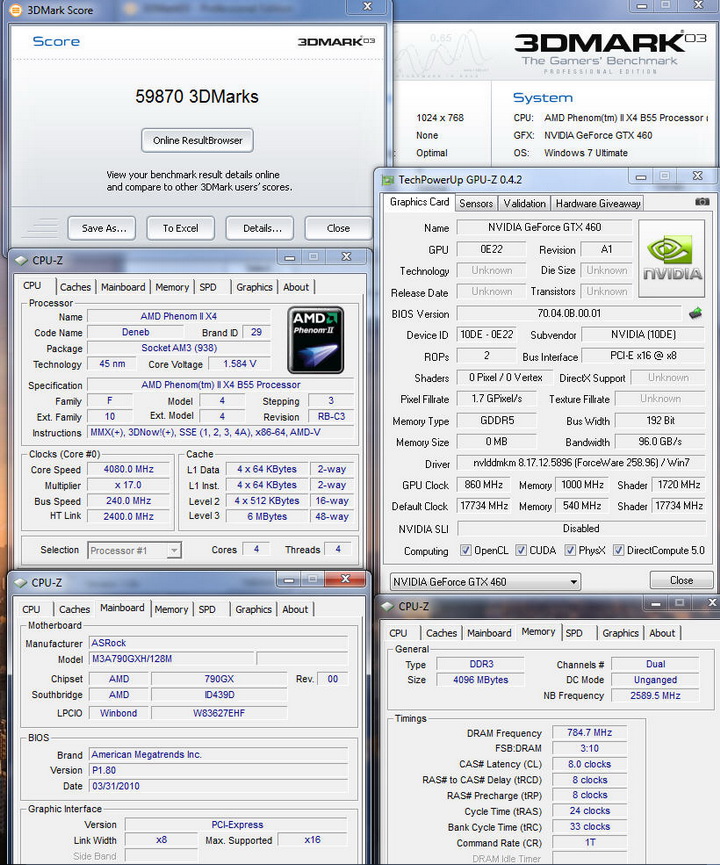
Task: Toggle the OpenCL checkbox in GPU-Z
Action: pyautogui.click(x=466, y=550)
